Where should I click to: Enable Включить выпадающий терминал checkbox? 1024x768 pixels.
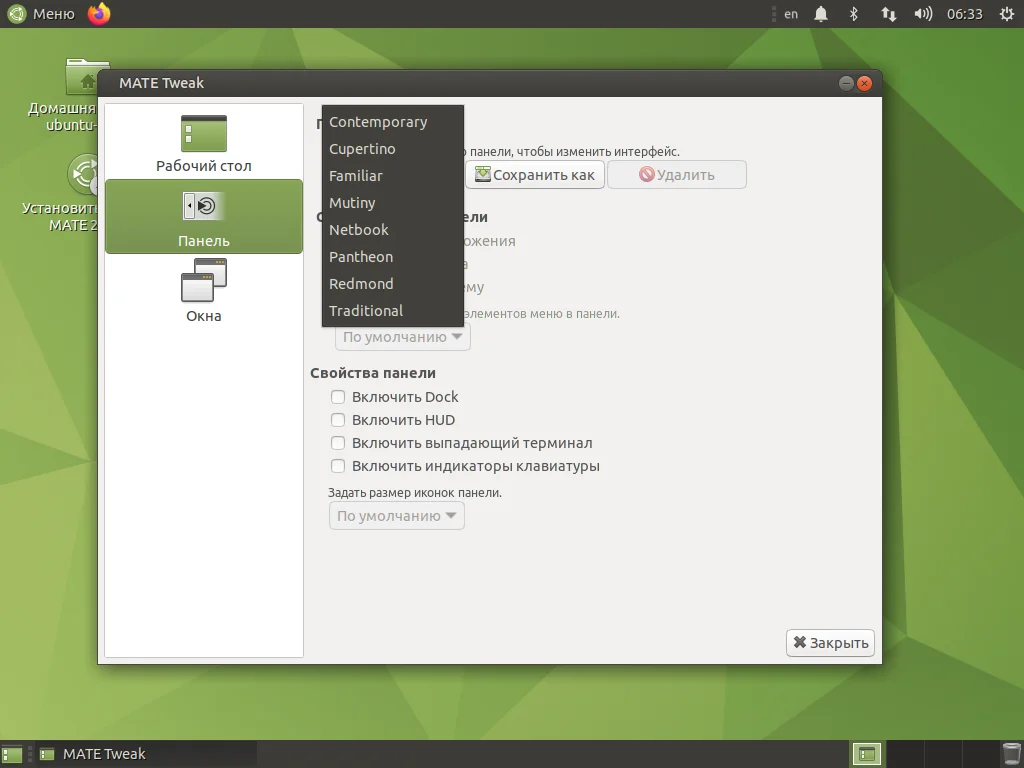point(338,443)
